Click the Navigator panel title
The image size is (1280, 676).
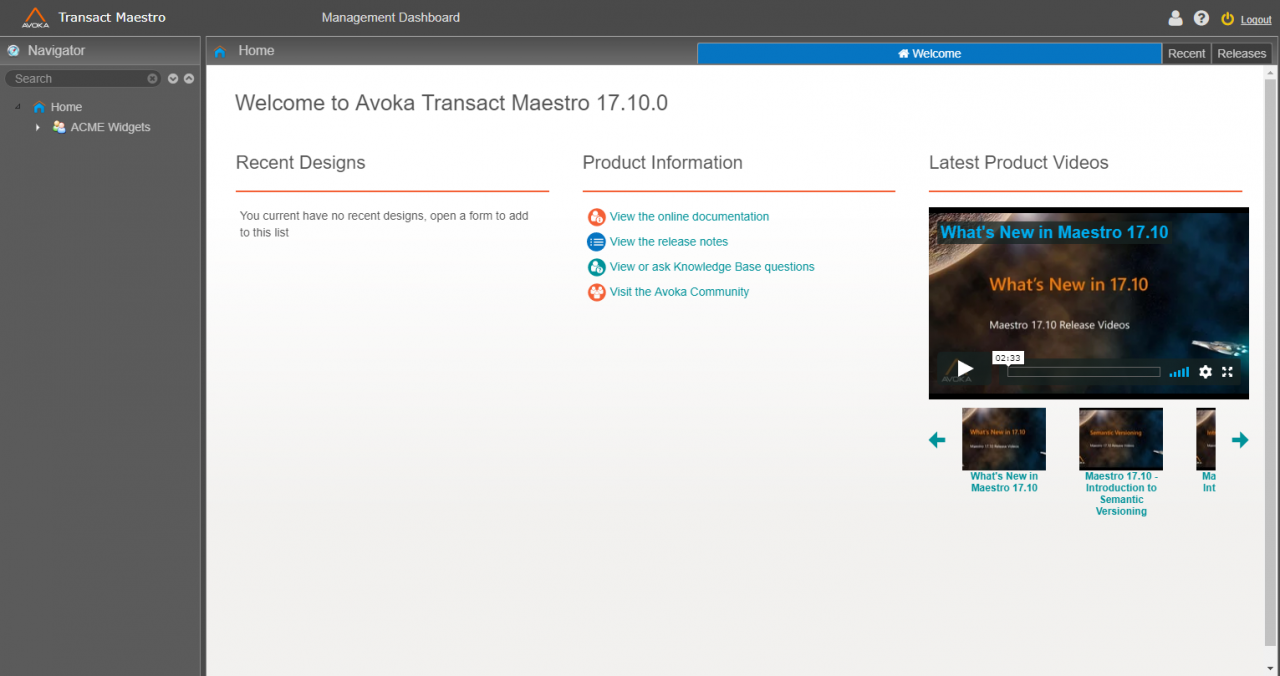(x=56, y=51)
